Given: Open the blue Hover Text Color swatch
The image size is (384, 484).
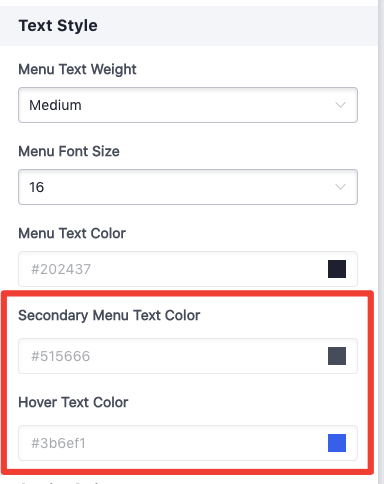Looking at the screenshot, I should pyautogui.click(x=337, y=443).
